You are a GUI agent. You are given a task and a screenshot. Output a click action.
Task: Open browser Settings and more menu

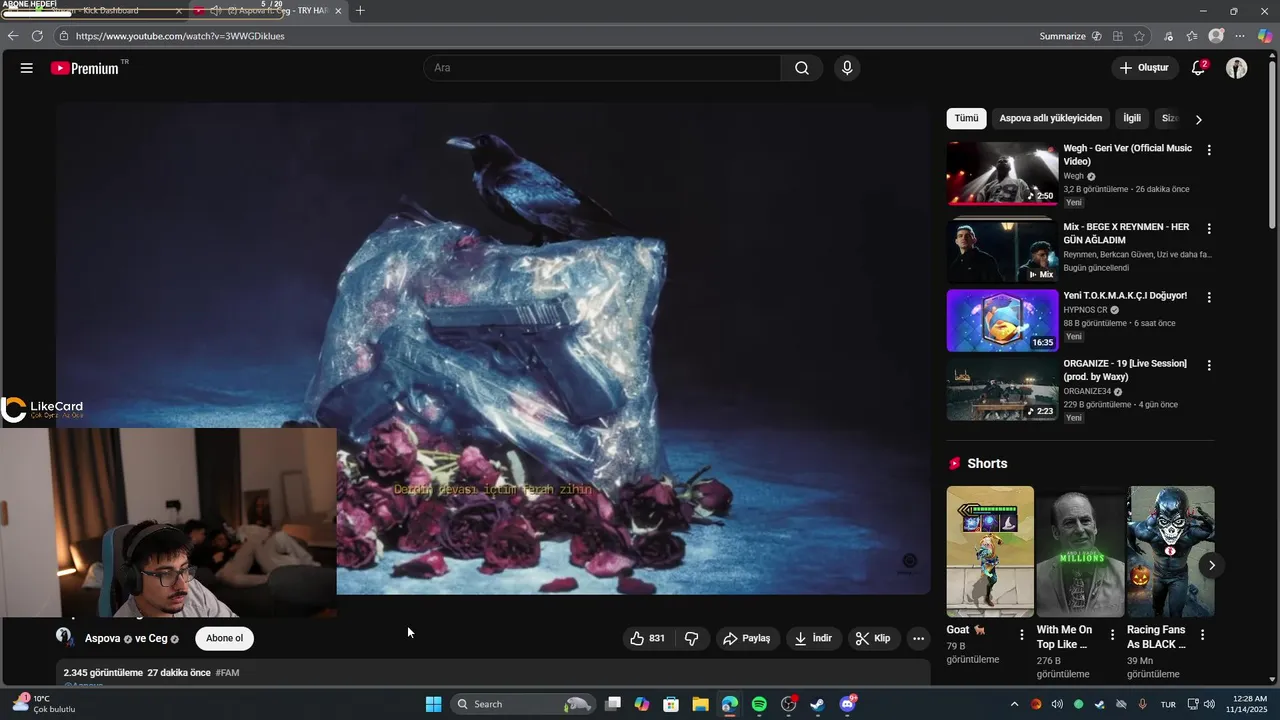tap(1240, 36)
